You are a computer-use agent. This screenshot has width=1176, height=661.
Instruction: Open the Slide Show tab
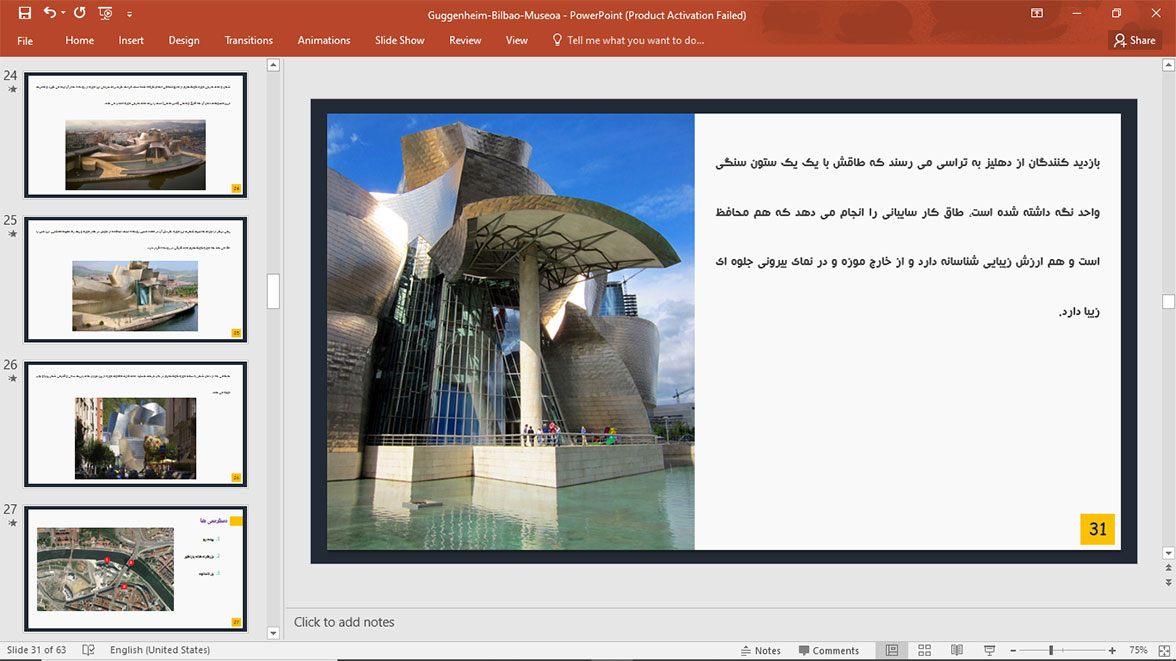pyautogui.click(x=400, y=41)
